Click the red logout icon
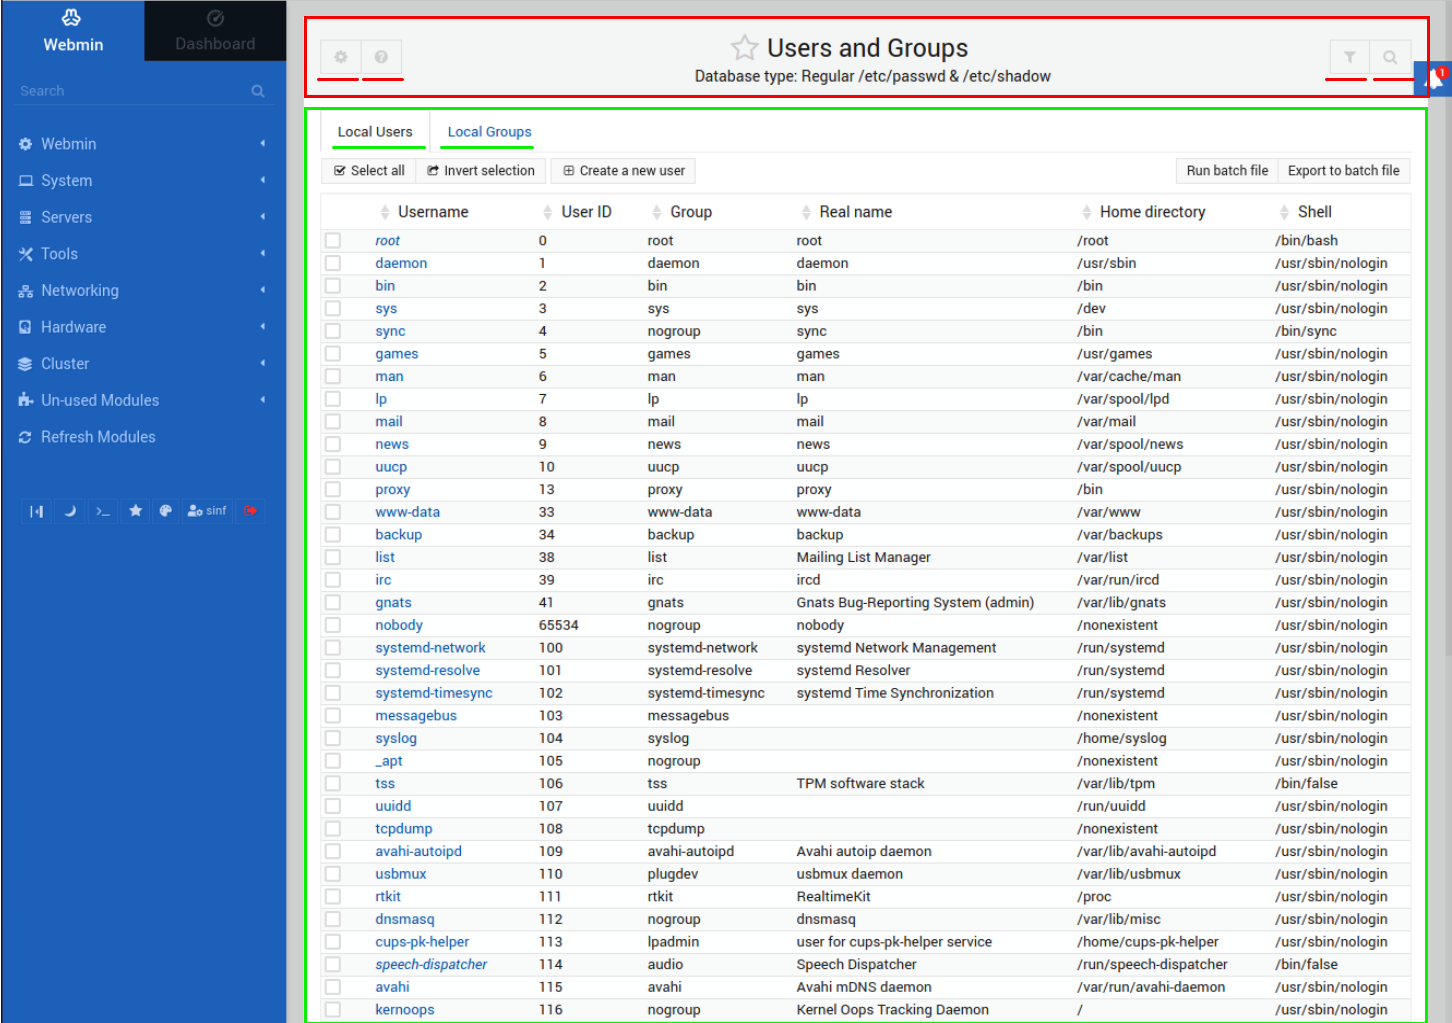 click(250, 511)
